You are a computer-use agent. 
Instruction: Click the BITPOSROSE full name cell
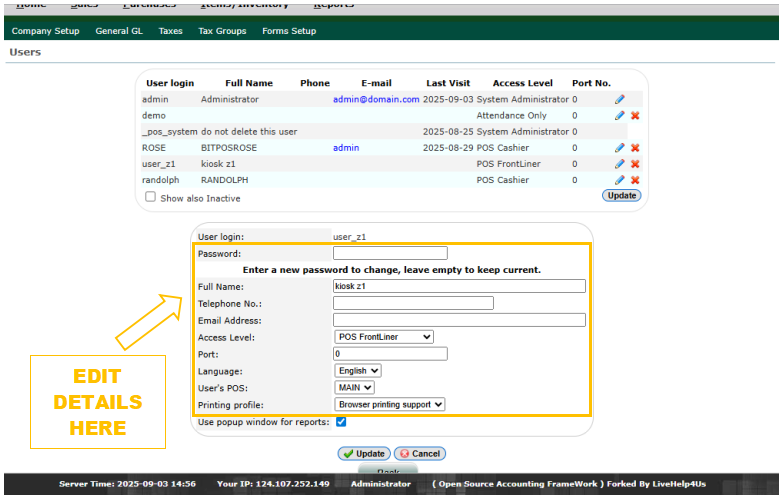(229, 148)
